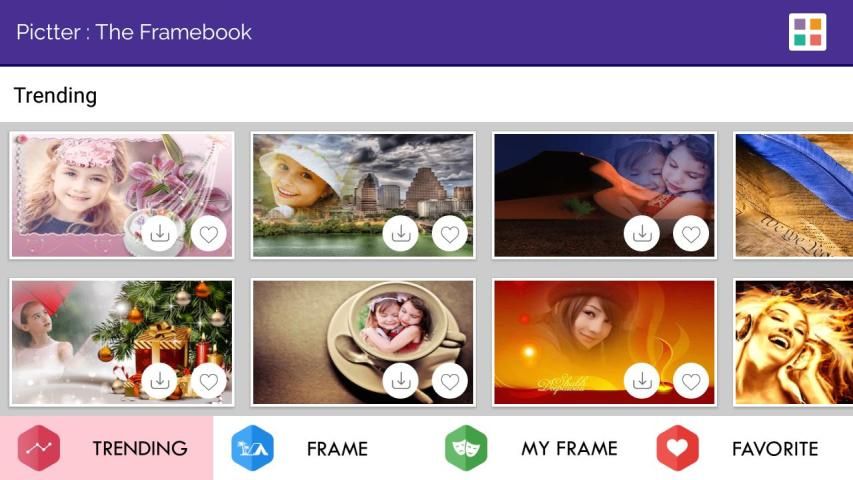
Task: Download the pink lily flower frame
Action: click(x=159, y=234)
